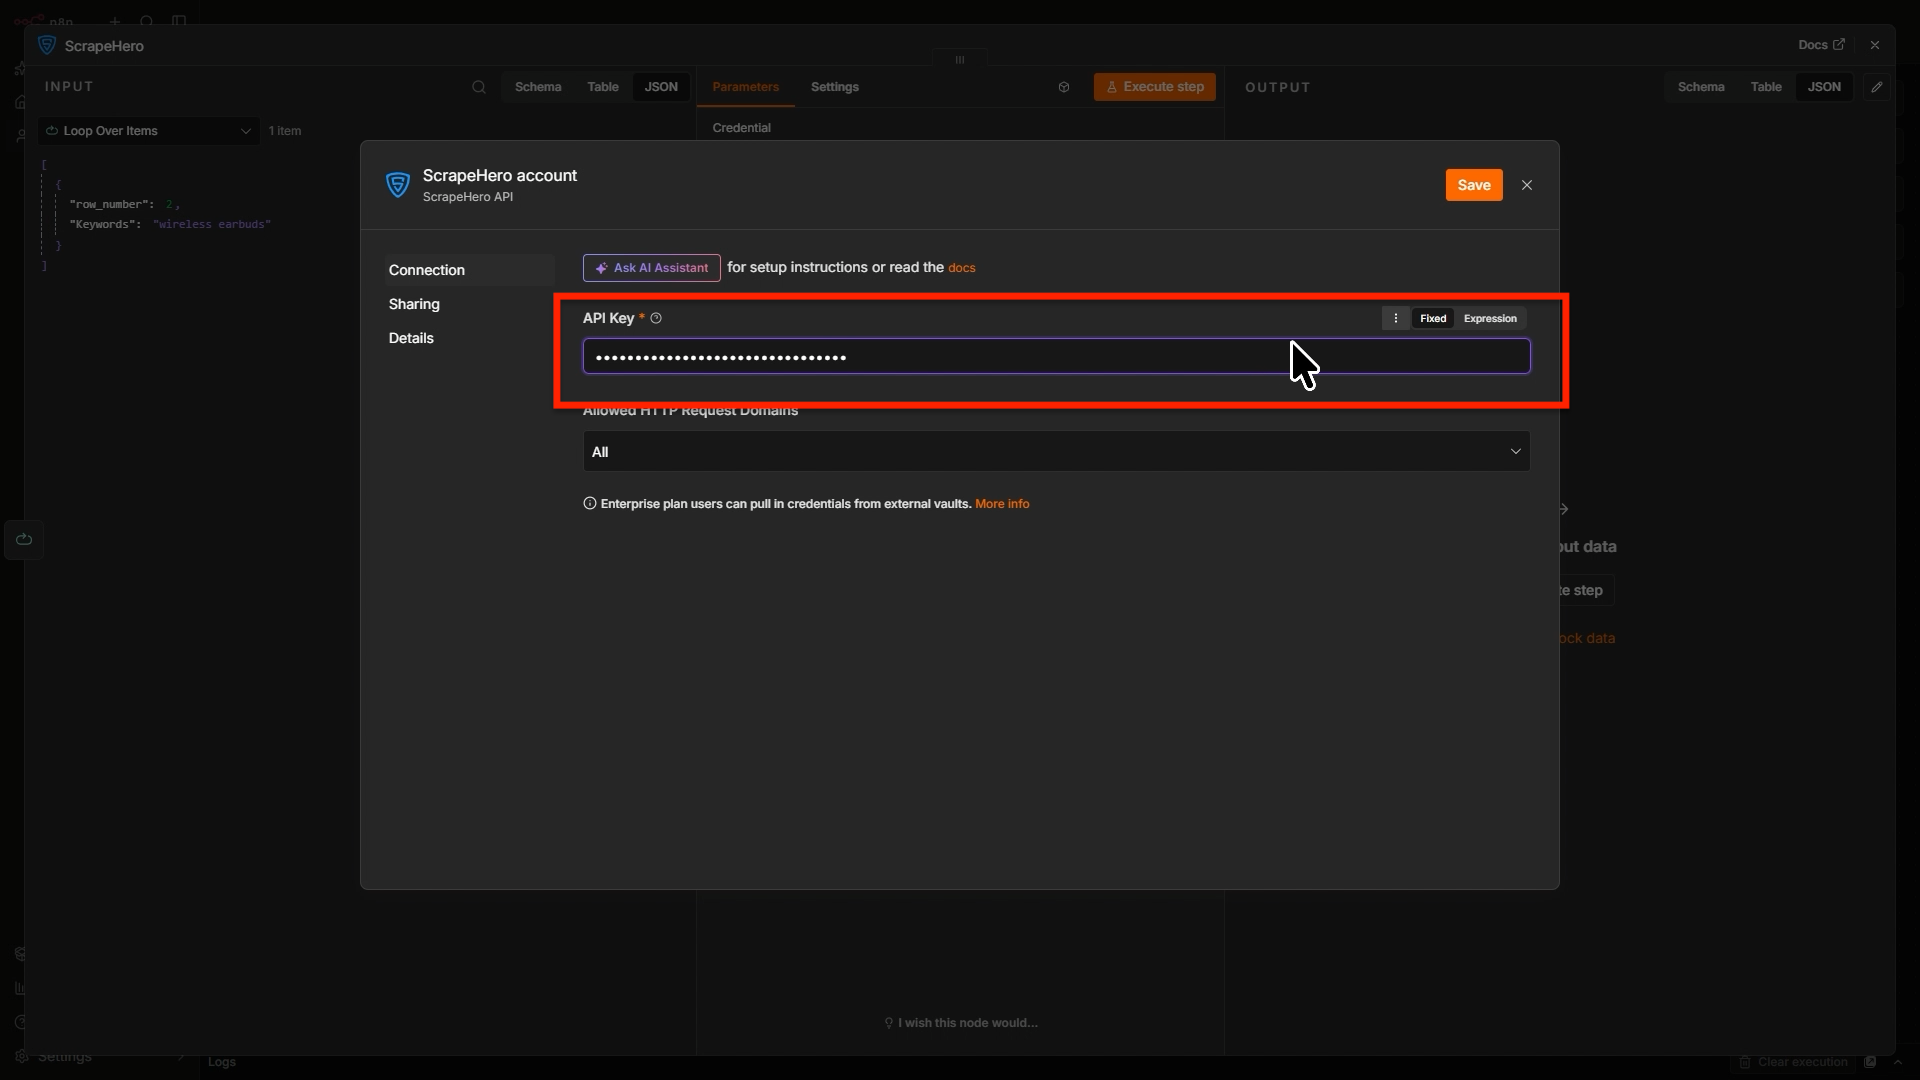Screen dimensions: 1920x1080
Task: Click the loop icon on the left edge
Action: (x=24, y=540)
